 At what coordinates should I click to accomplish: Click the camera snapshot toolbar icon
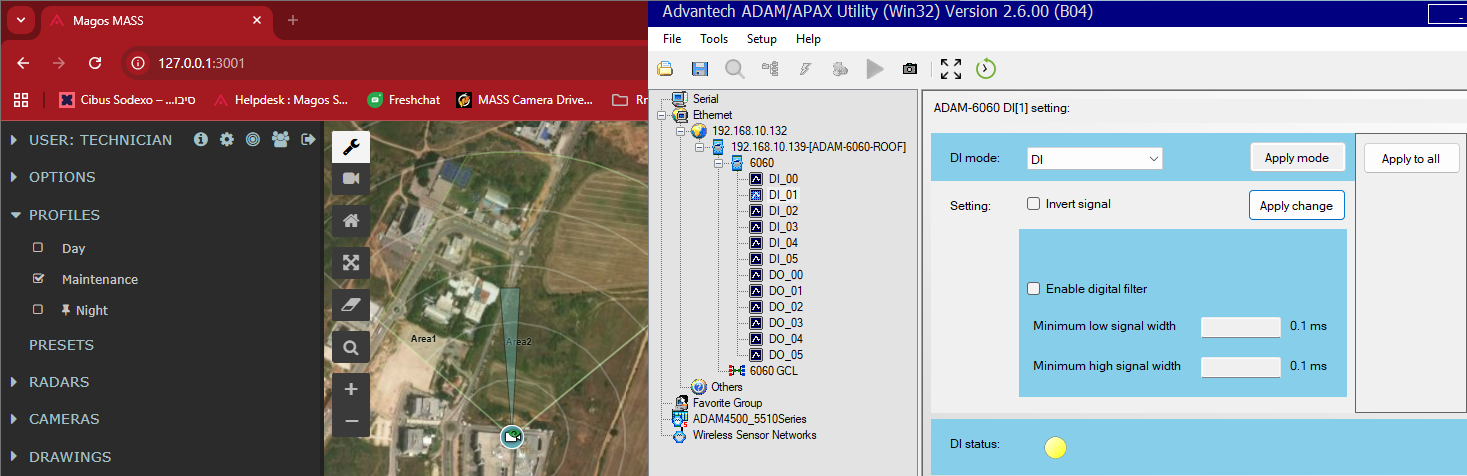[909, 69]
